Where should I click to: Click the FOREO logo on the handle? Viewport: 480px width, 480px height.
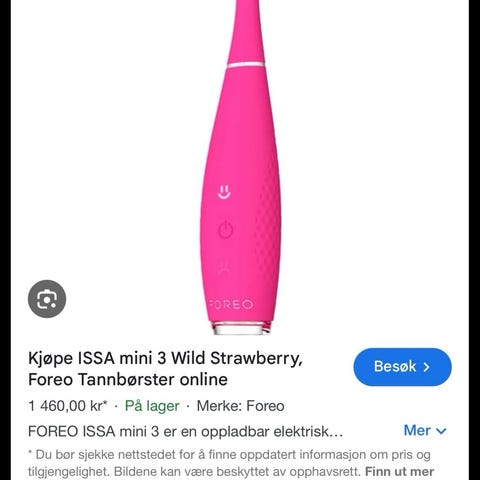click(x=232, y=304)
